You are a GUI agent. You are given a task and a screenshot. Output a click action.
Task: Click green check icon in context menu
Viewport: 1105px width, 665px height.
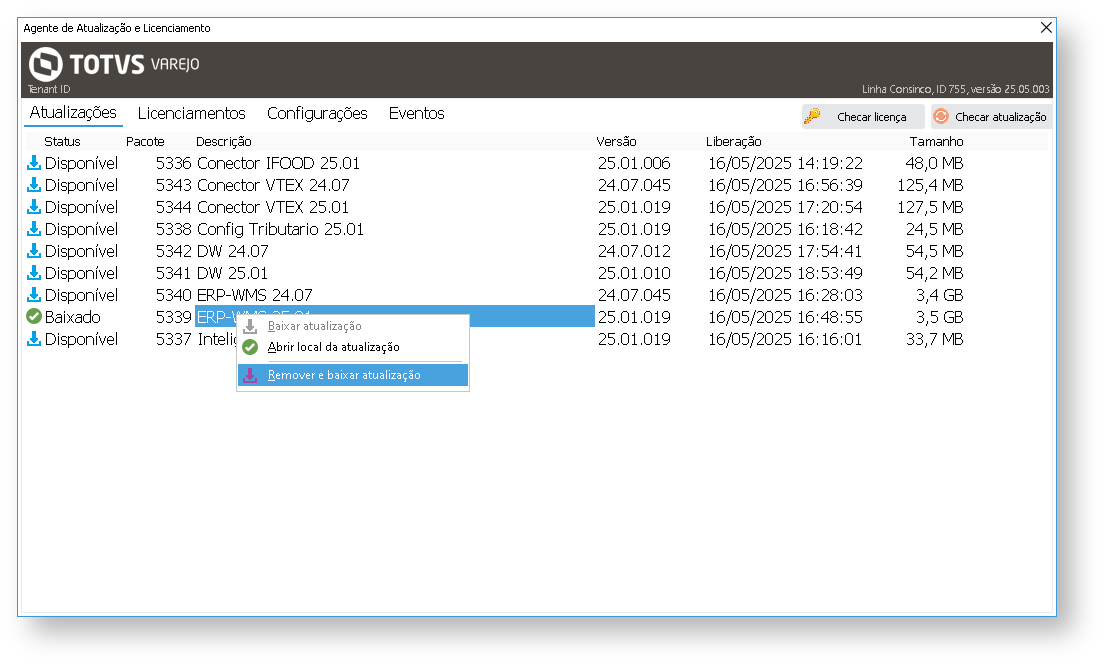point(250,347)
